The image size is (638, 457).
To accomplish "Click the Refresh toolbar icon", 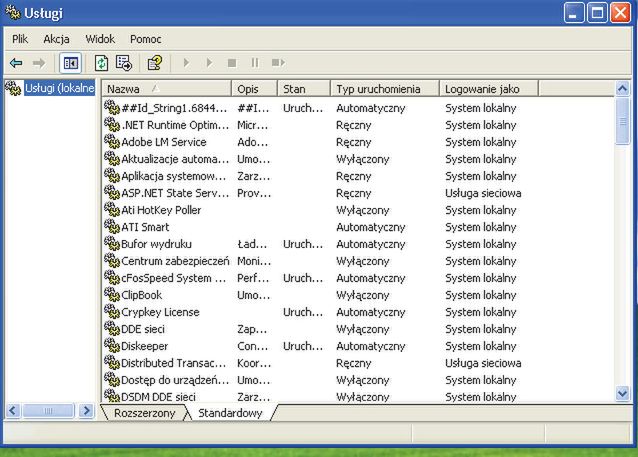I will pyautogui.click(x=101, y=63).
